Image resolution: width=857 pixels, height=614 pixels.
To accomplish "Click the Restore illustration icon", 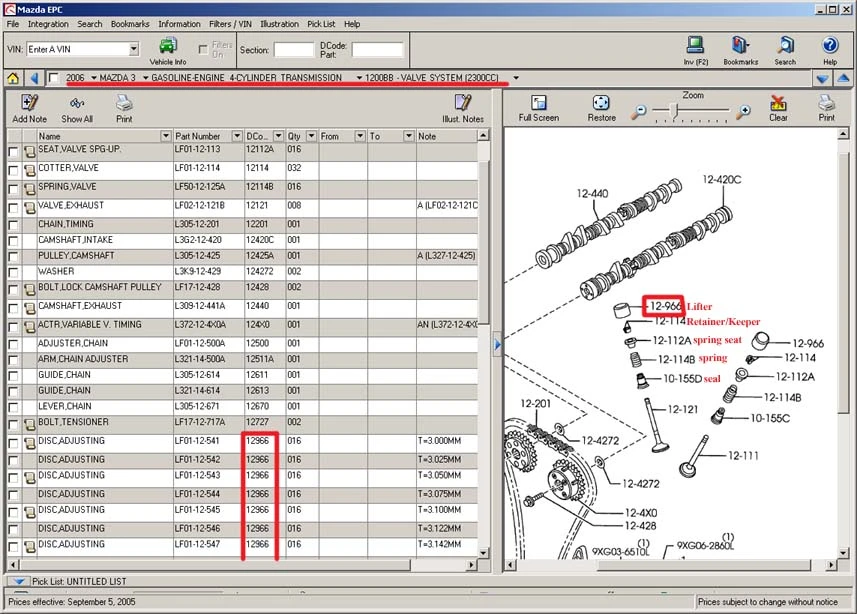I will 601,102.
